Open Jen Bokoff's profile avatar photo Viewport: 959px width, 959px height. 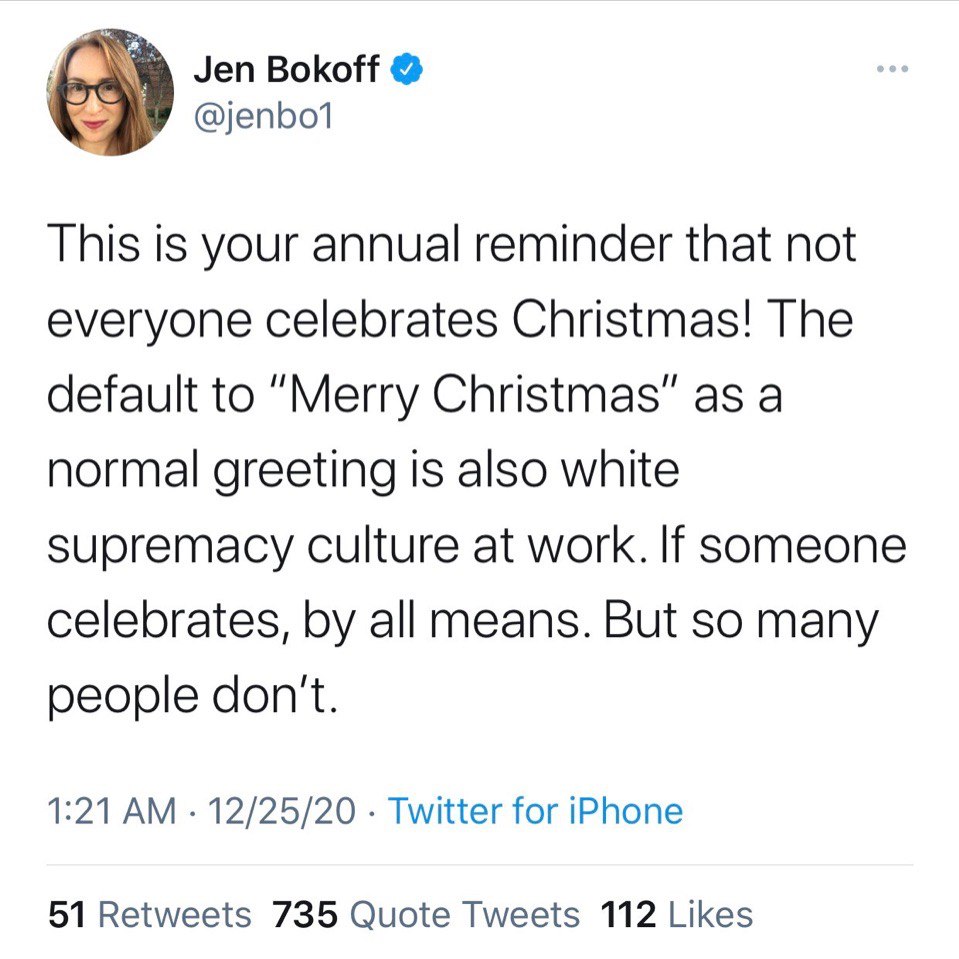[x=110, y=92]
